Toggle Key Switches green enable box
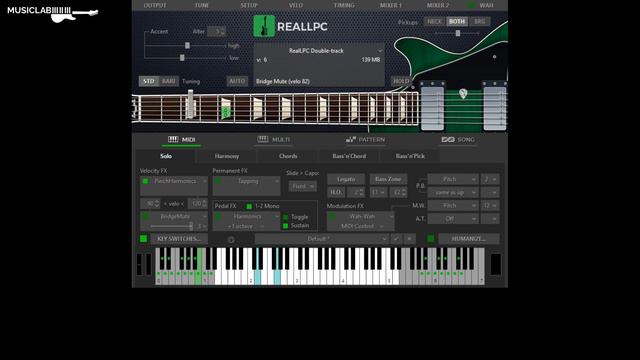This screenshot has height=360, width=640. point(143,239)
